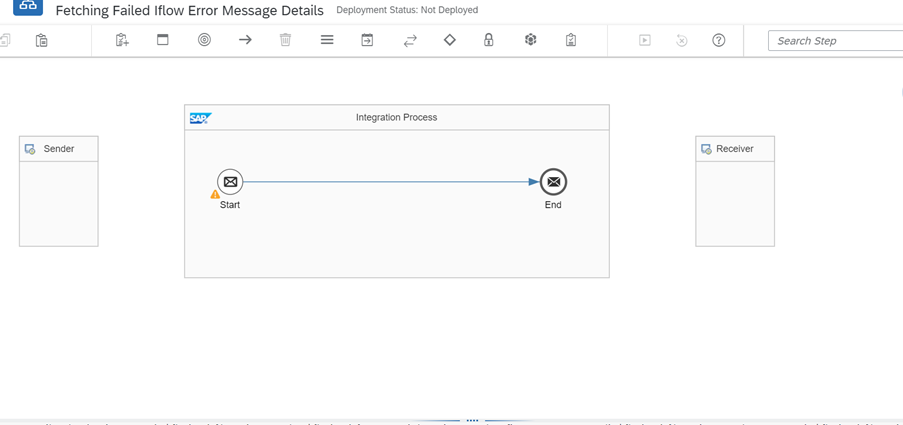Click the warning triangle on Start event

pyautogui.click(x=215, y=195)
